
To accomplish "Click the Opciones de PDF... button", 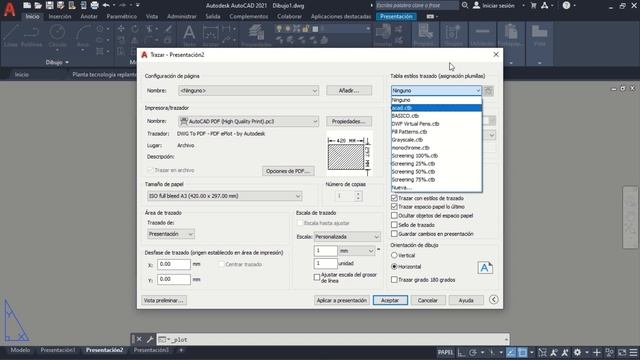I will click(288, 171).
